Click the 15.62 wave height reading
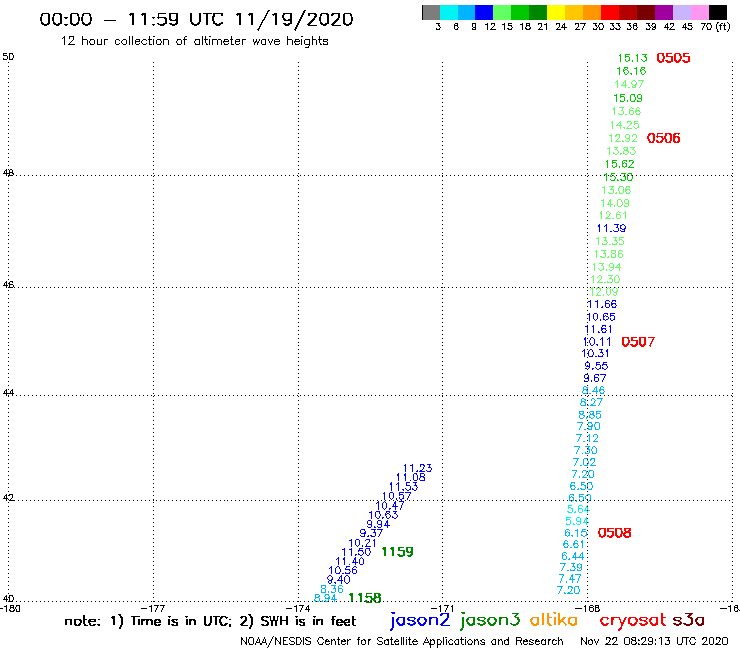The height and width of the screenshot is (650, 740). 620,164
